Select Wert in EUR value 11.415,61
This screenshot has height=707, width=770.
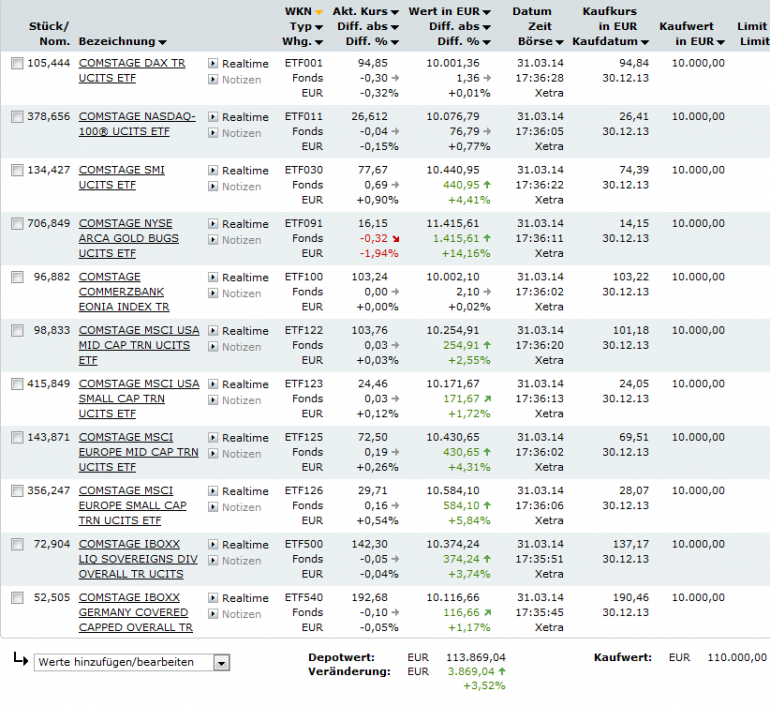pyautogui.click(x=453, y=224)
